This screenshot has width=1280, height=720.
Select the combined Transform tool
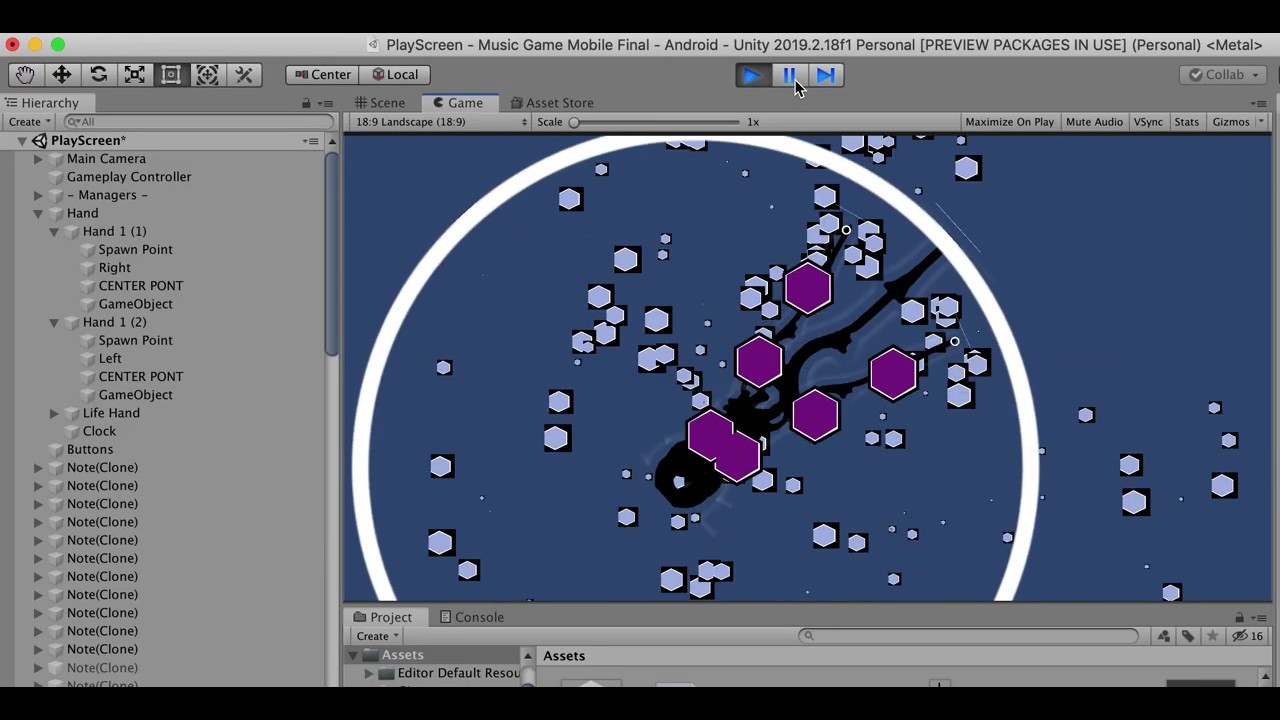pos(207,75)
